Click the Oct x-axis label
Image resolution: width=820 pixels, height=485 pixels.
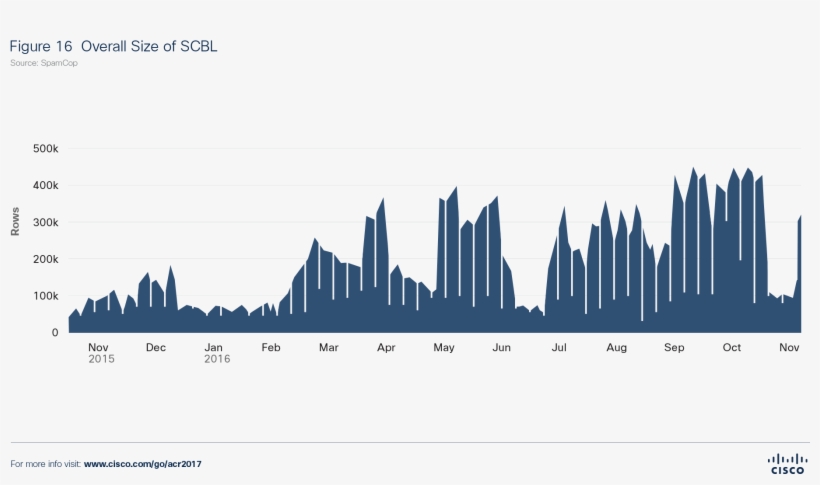pos(732,348)
